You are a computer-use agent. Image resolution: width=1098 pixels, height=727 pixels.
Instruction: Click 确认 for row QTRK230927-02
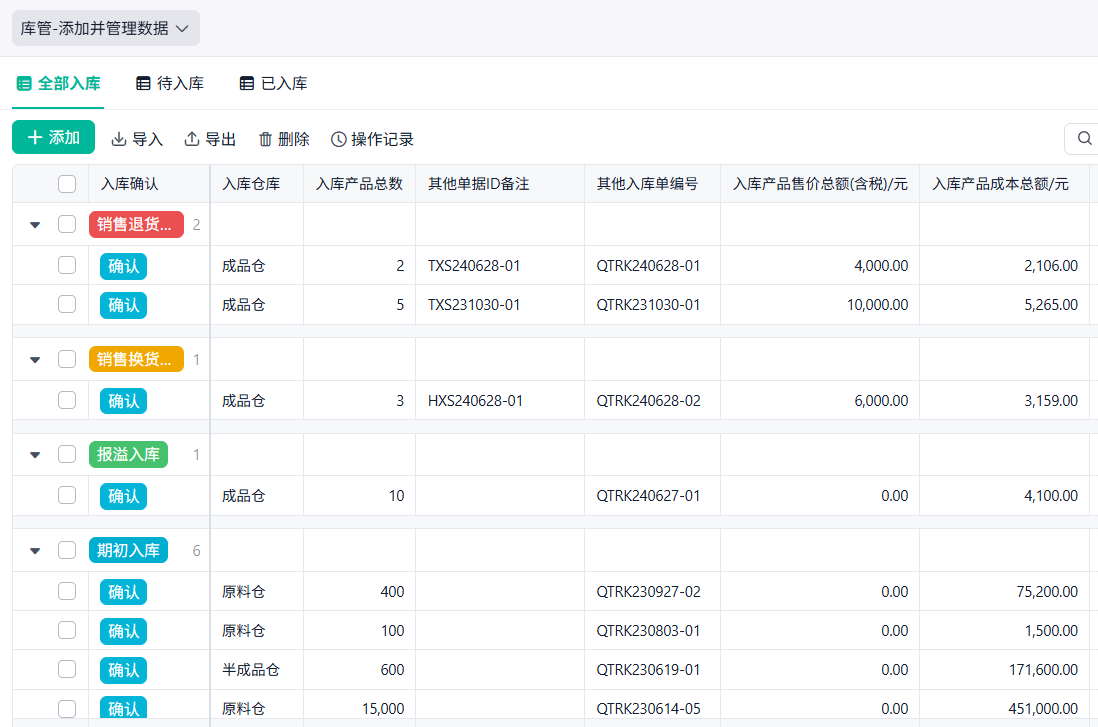click(123, 593)
